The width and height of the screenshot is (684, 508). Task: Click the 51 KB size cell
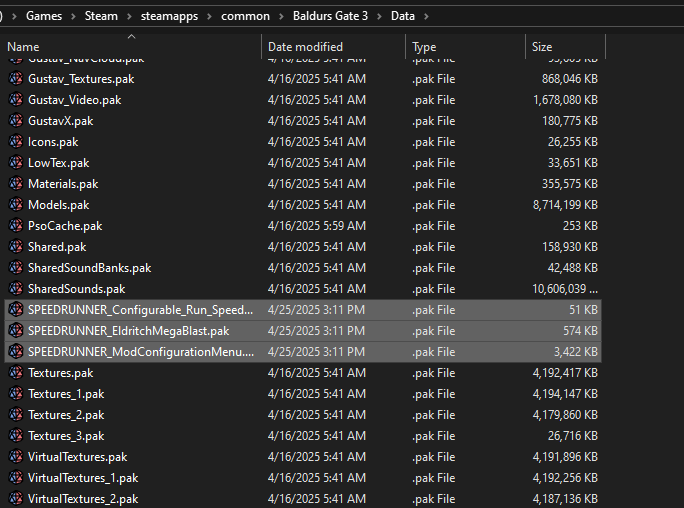[583, 310]
